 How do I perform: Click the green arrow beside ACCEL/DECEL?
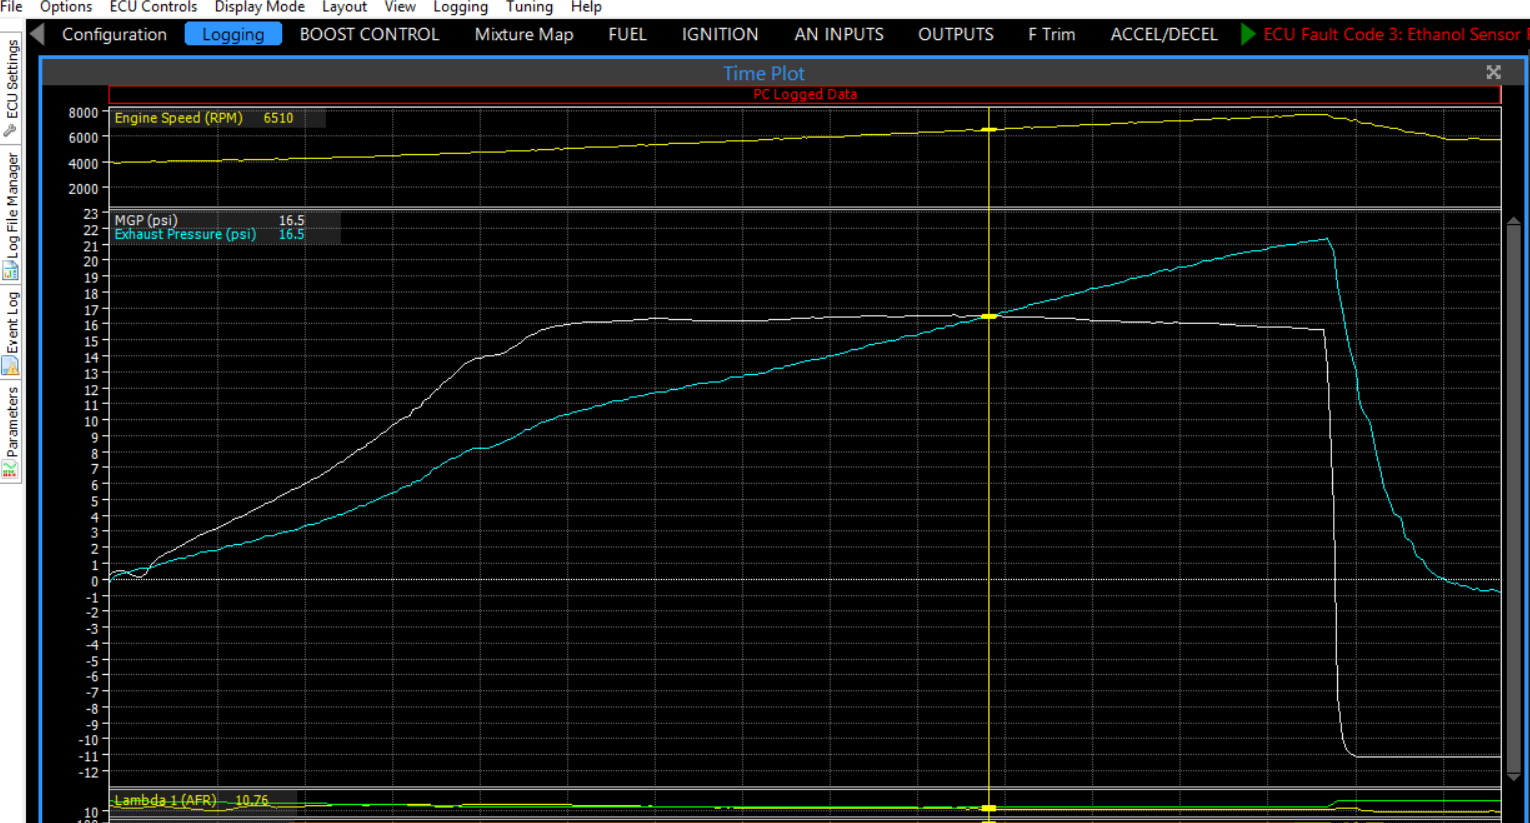point(1247,34)
